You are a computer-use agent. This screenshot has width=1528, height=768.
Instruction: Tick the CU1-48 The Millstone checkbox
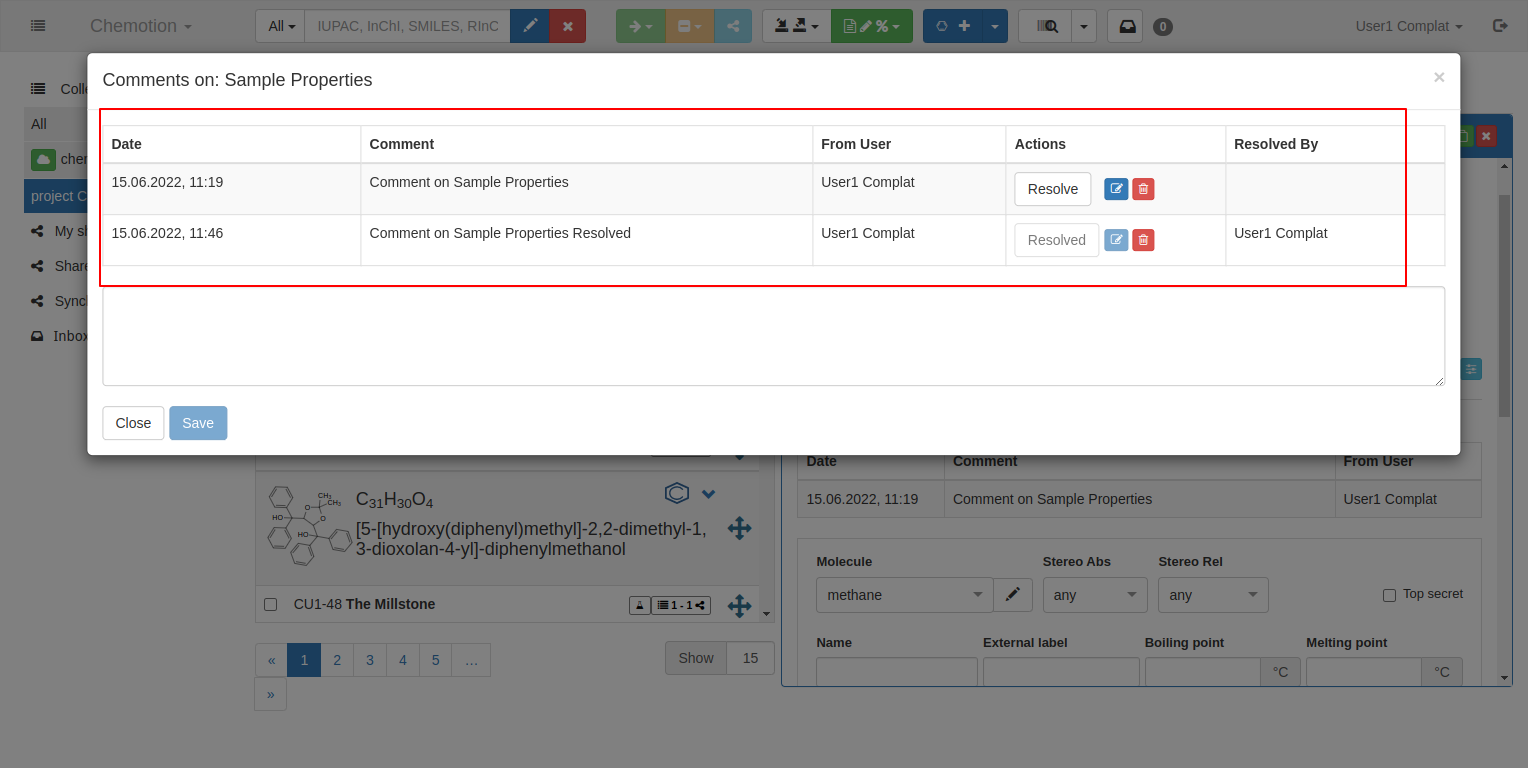tap(270, 605)
